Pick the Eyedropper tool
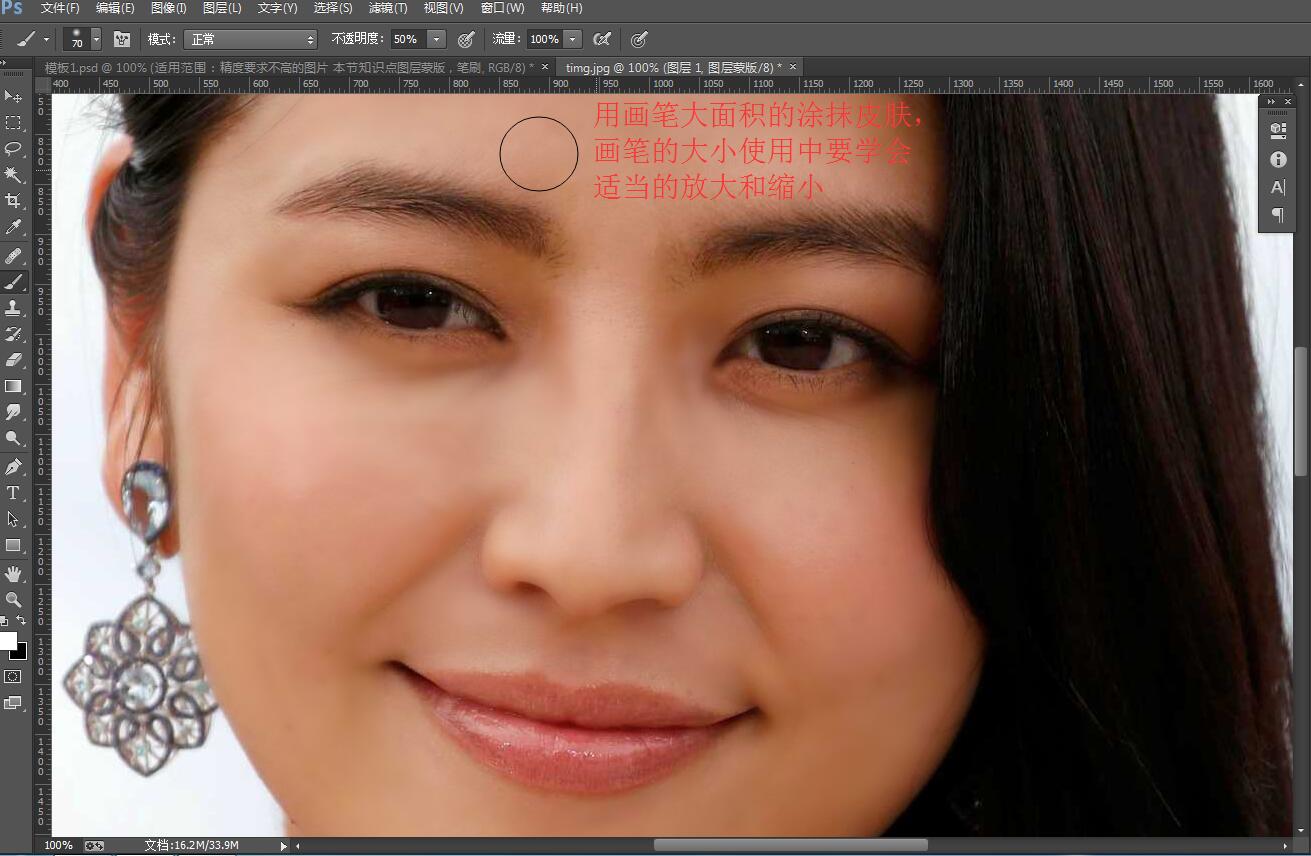1311x856 pixels. pyautogui.click(x=13, y=228)
